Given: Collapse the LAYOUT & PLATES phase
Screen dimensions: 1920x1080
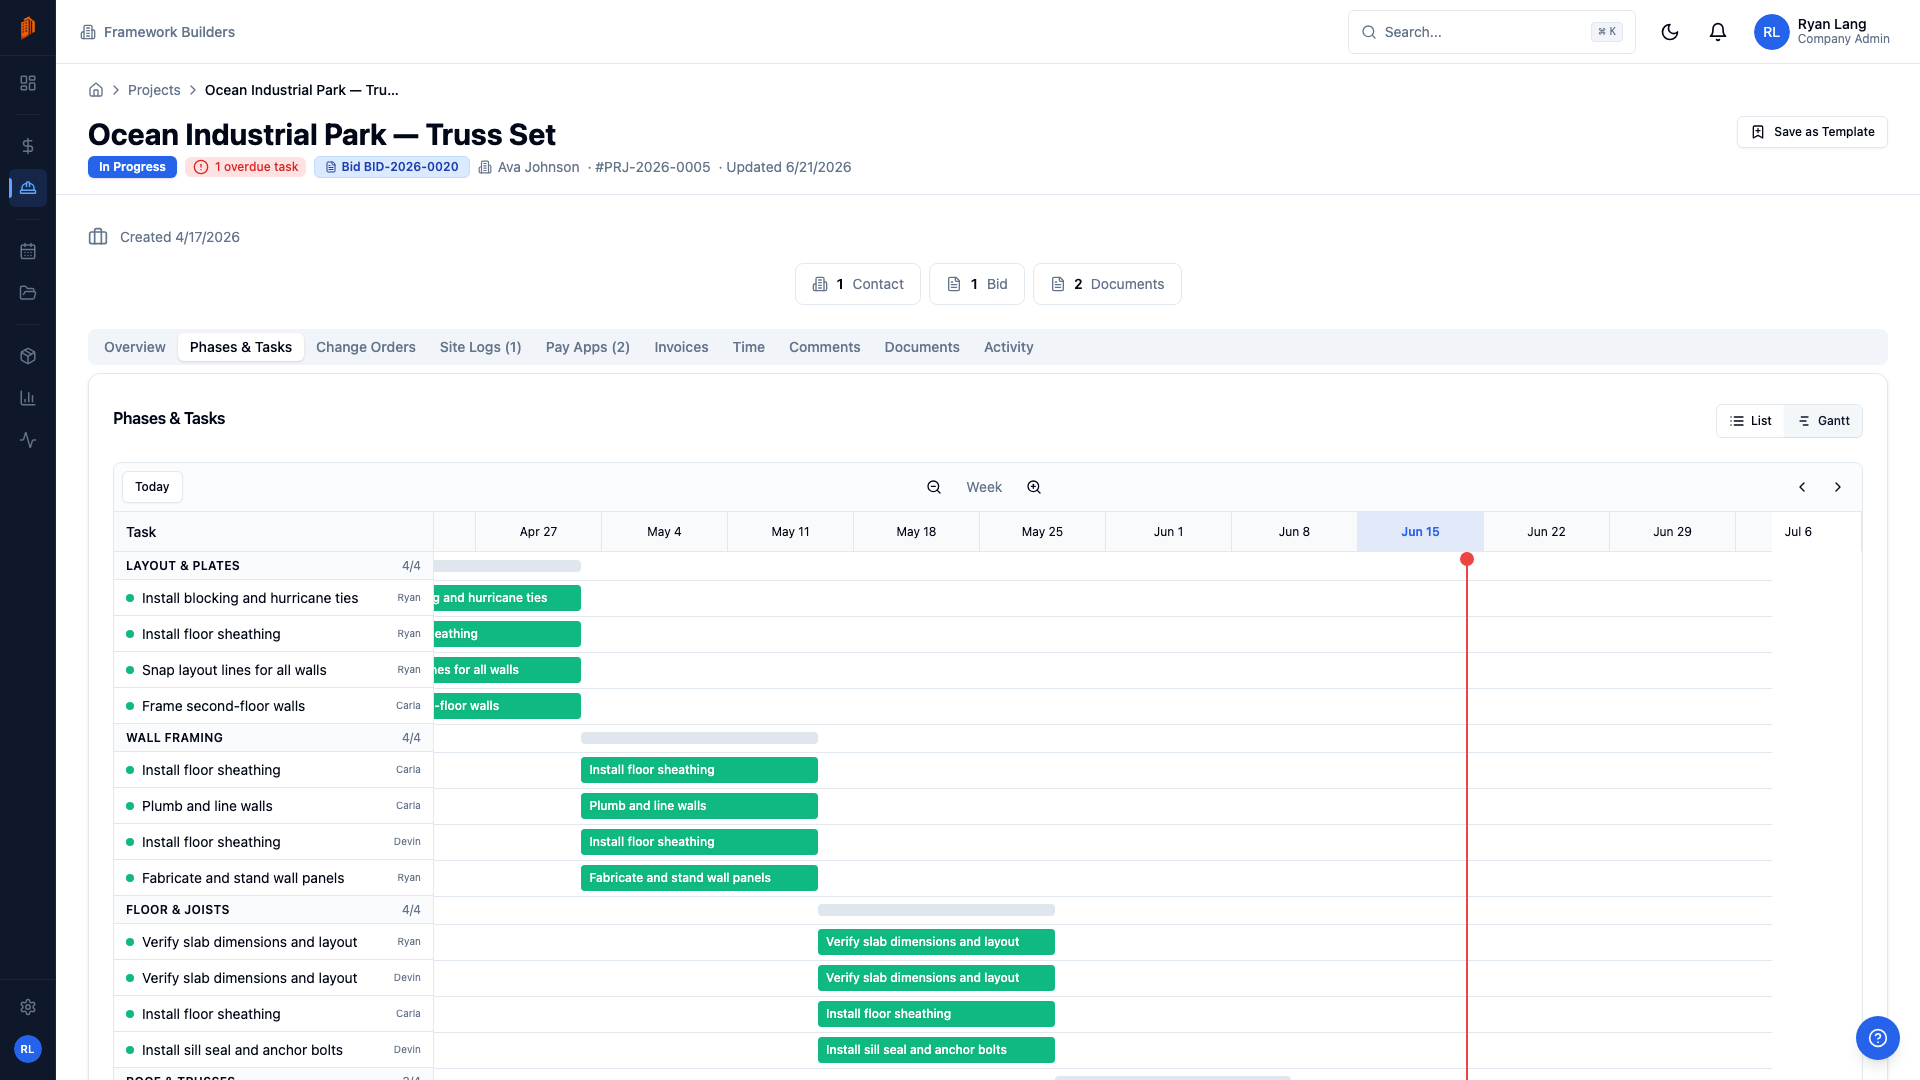Looking at the screenshot, I should [273, 566].
